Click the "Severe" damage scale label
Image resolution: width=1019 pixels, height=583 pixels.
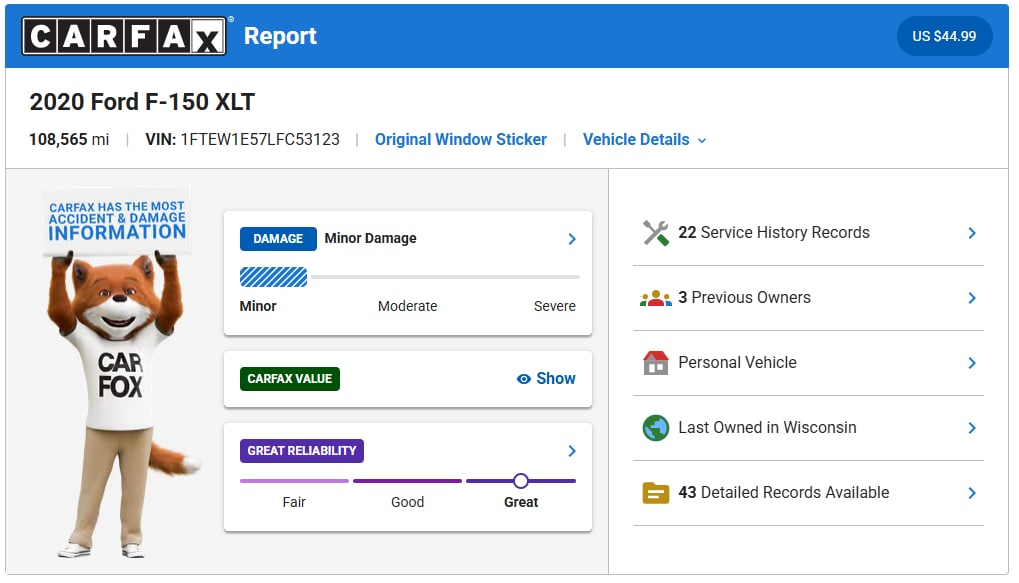[554, 306]
